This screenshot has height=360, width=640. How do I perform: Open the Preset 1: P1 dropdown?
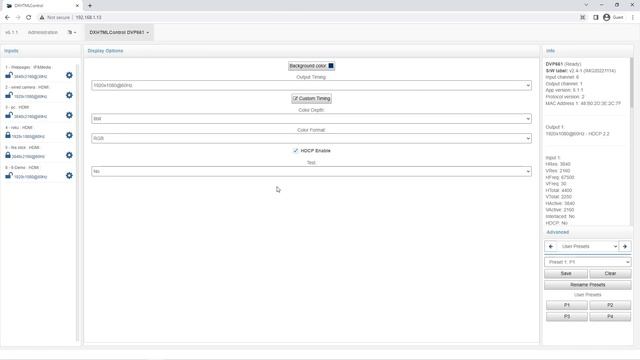coord(588,262)
